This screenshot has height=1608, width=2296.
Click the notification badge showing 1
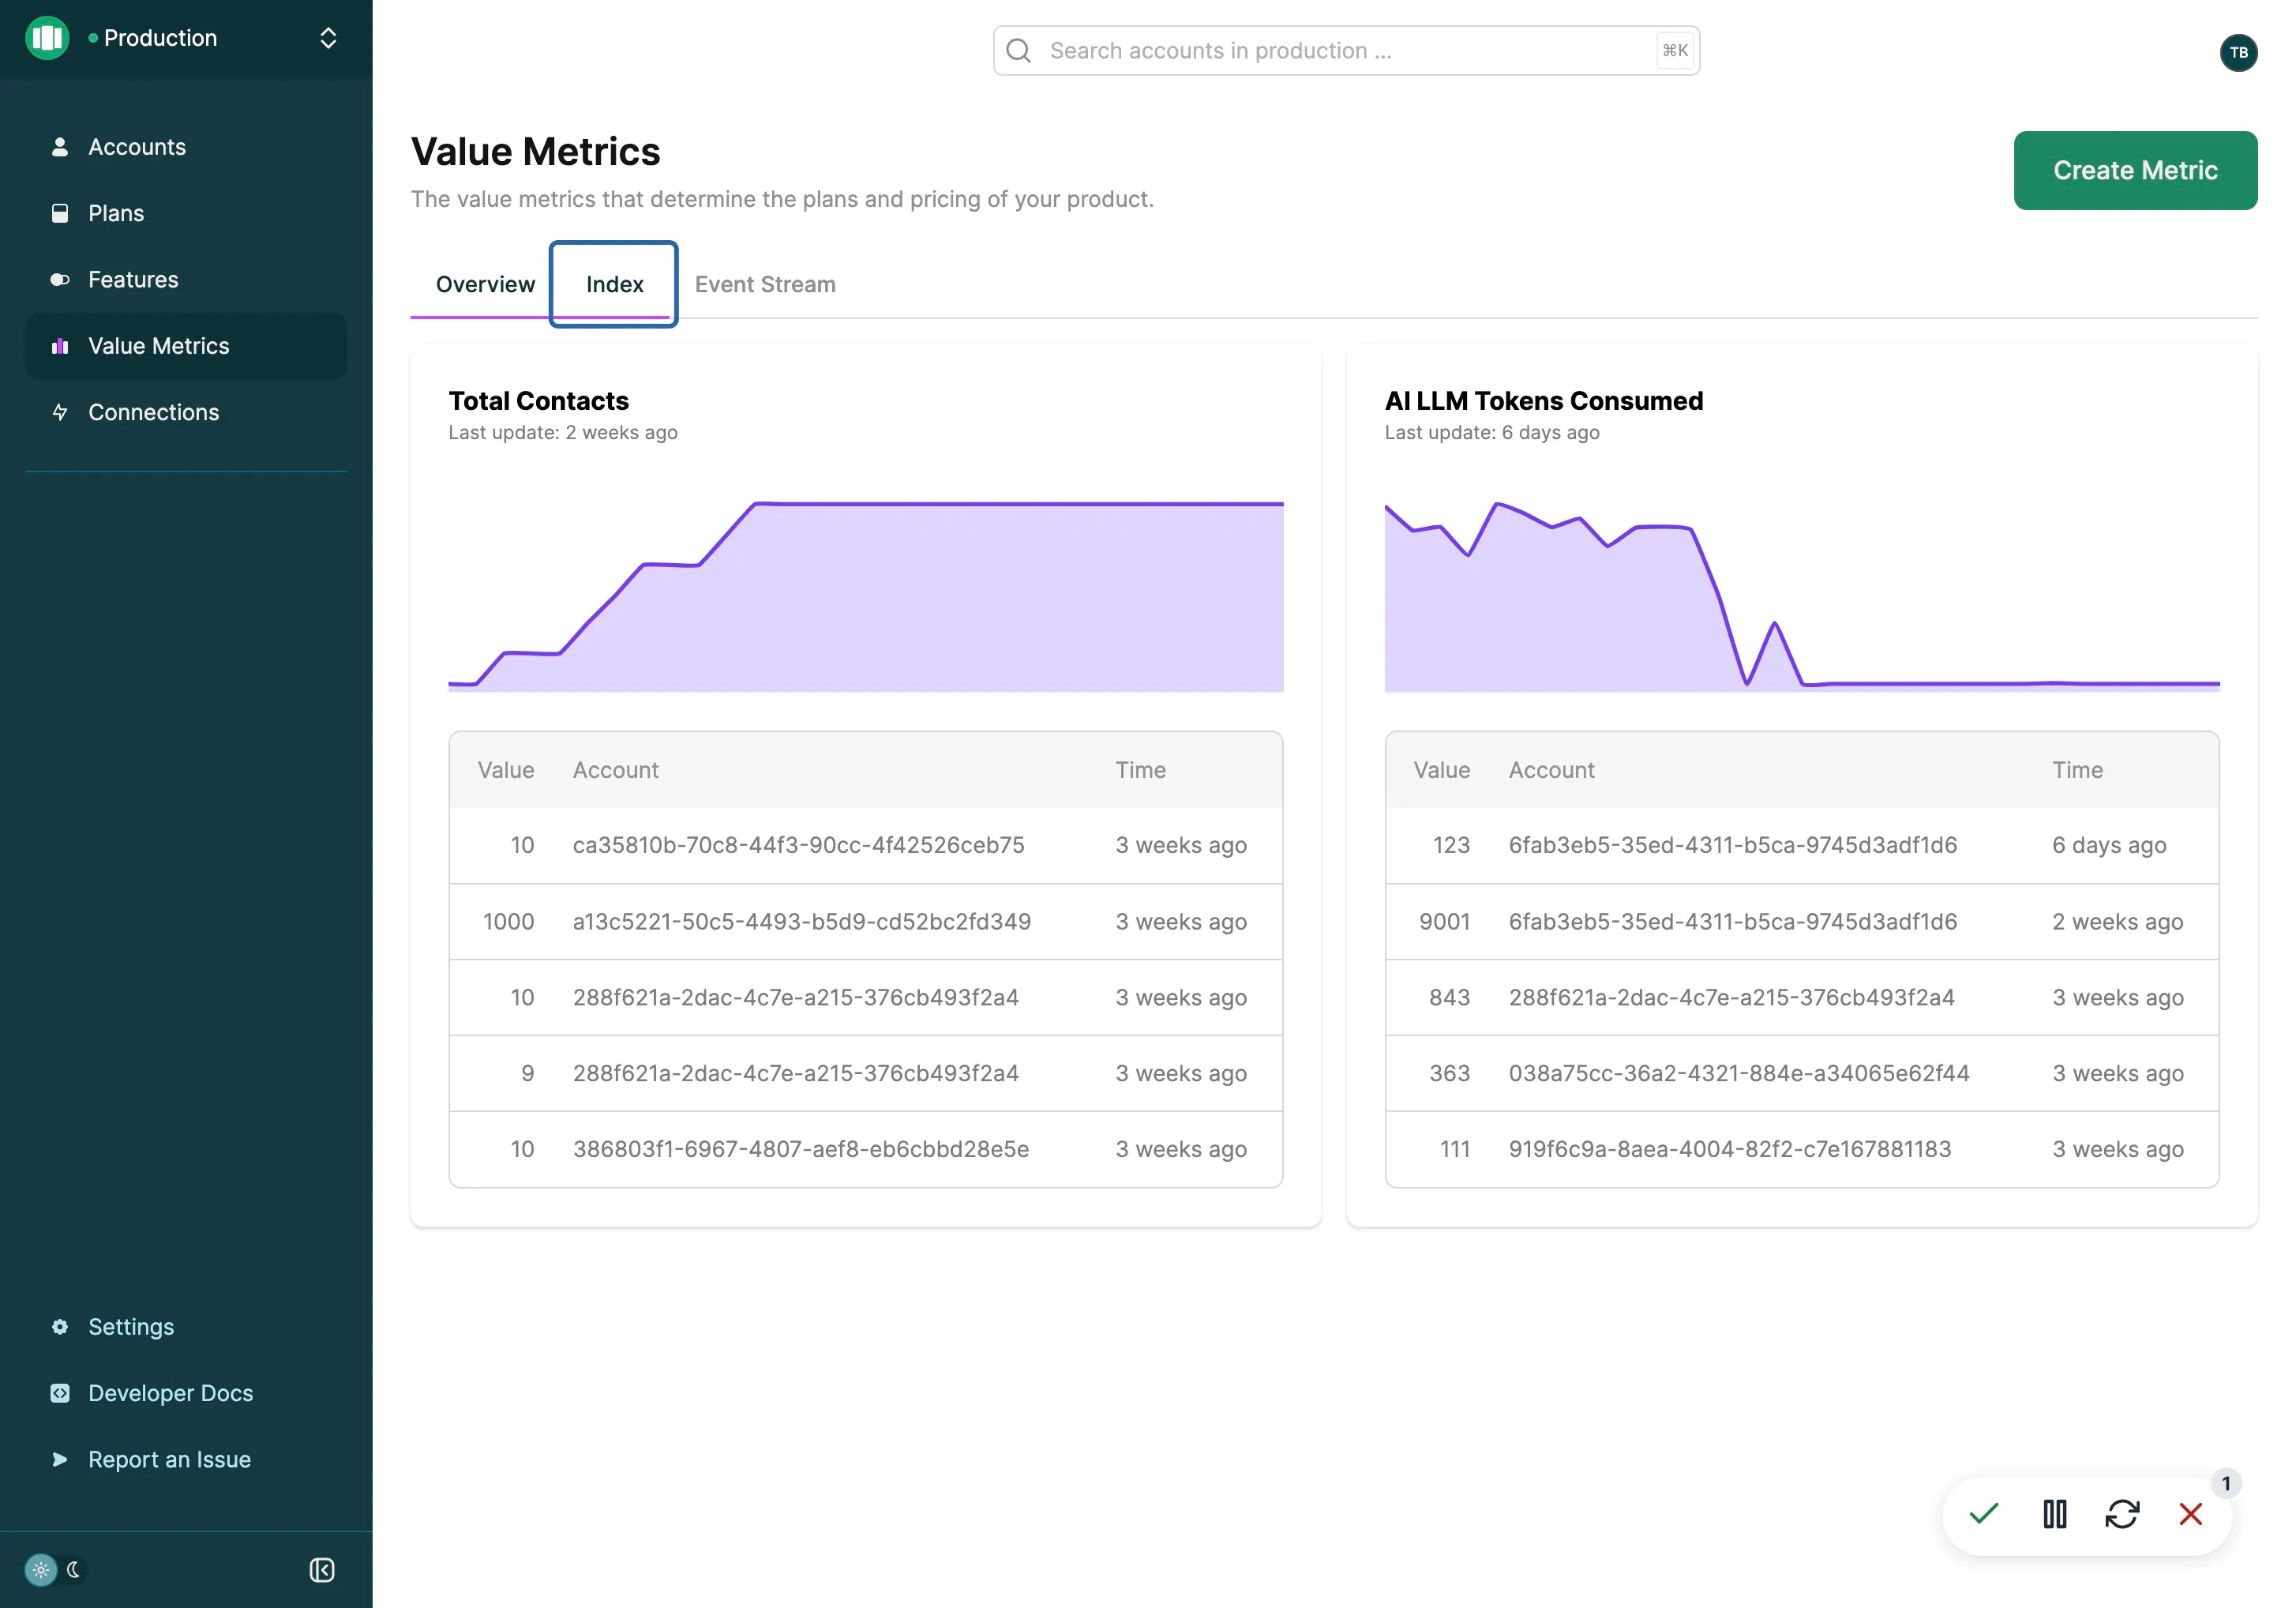point(2225,1483)
